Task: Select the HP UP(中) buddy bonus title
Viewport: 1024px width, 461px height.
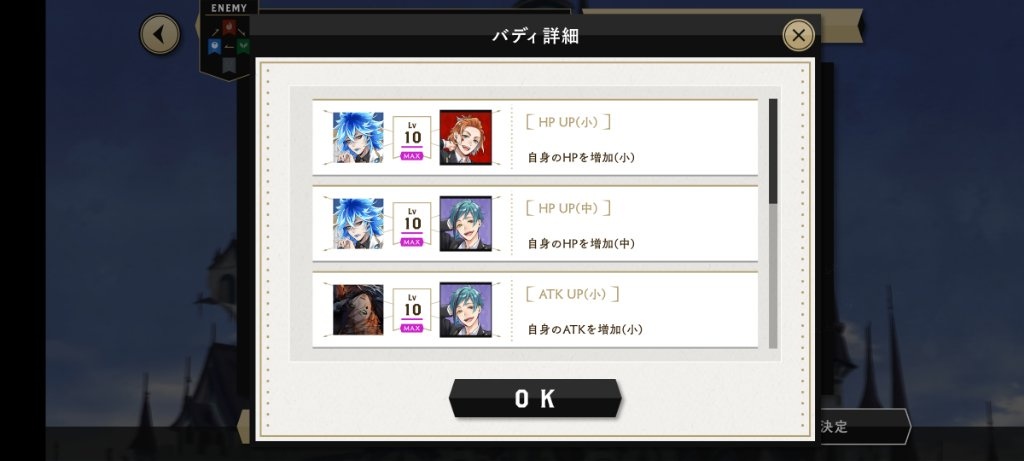Action: pos(568,208)
